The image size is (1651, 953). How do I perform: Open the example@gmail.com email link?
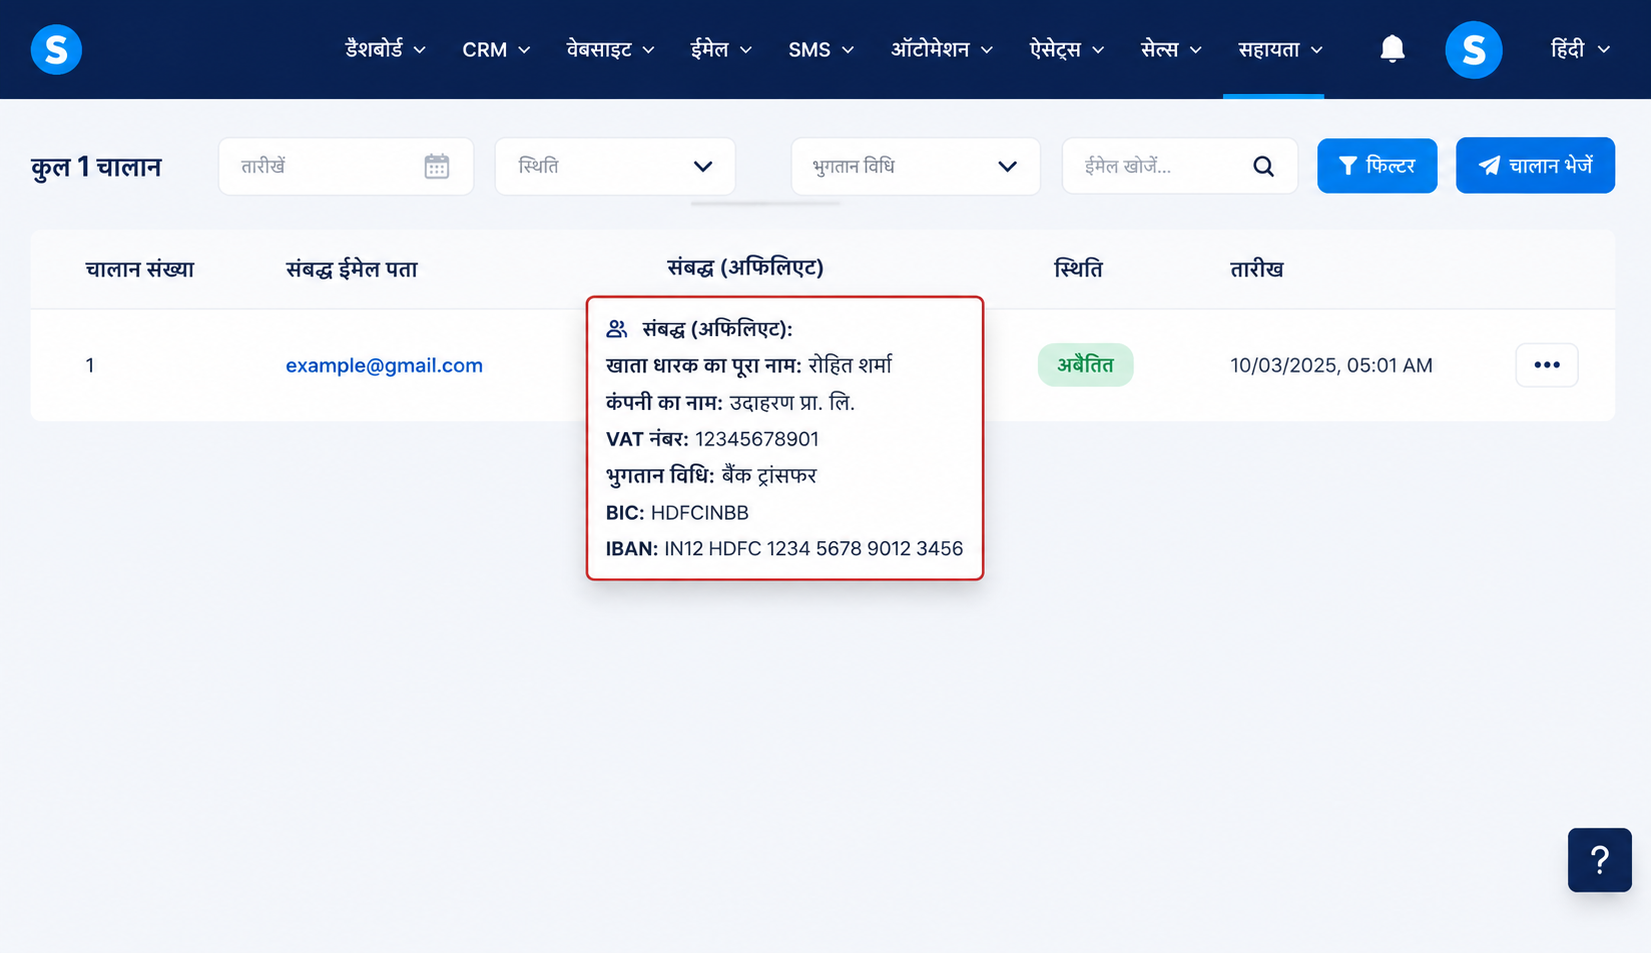[x=384, y=365]
